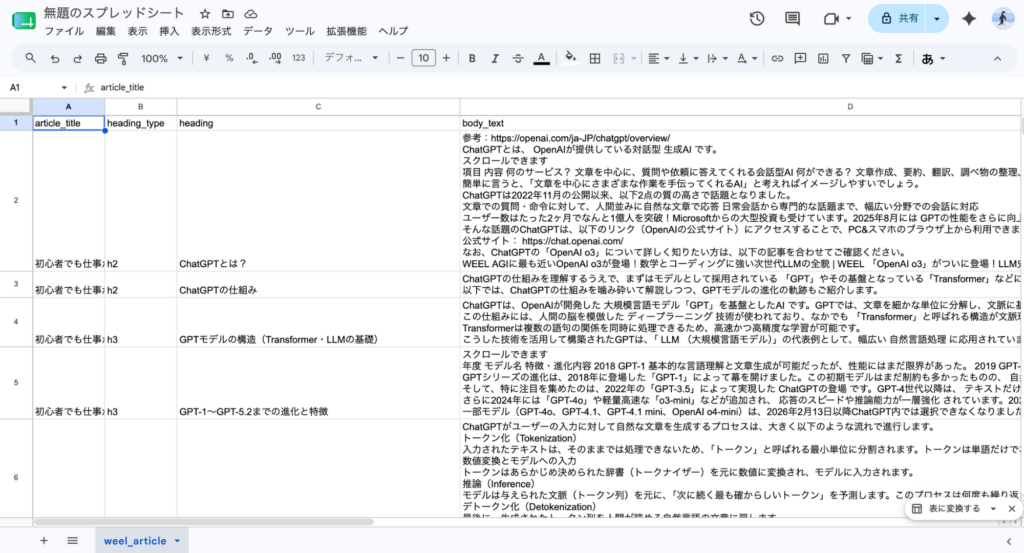Add a new sheet
The image size is (1024, 553).
pyautogui.click(x=44, y=541)
